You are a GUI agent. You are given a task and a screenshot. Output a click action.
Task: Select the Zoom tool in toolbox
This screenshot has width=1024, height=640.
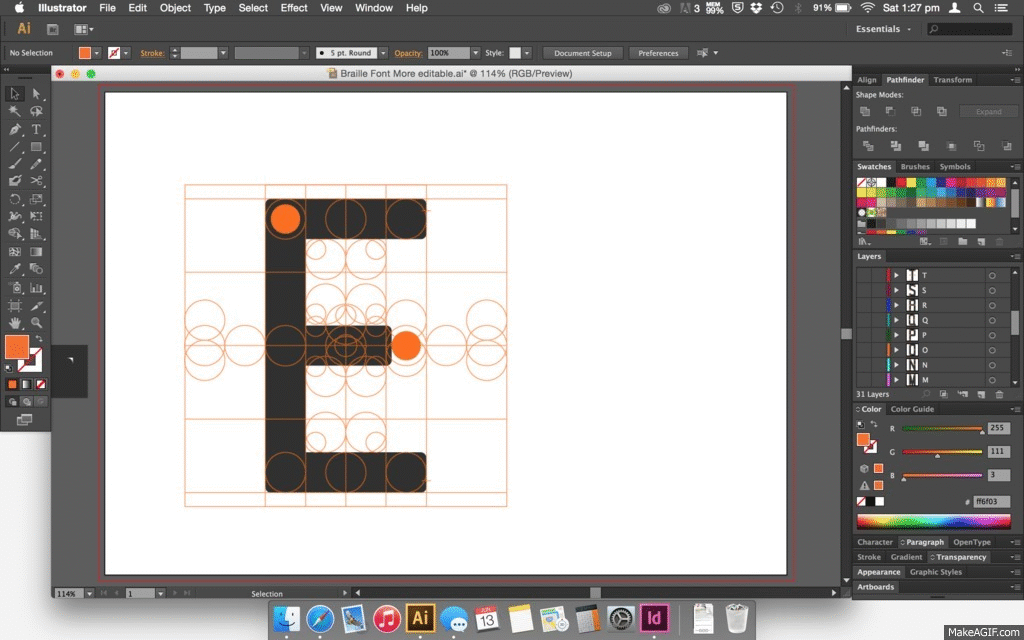pyautogui.click(x=37, y=323)
